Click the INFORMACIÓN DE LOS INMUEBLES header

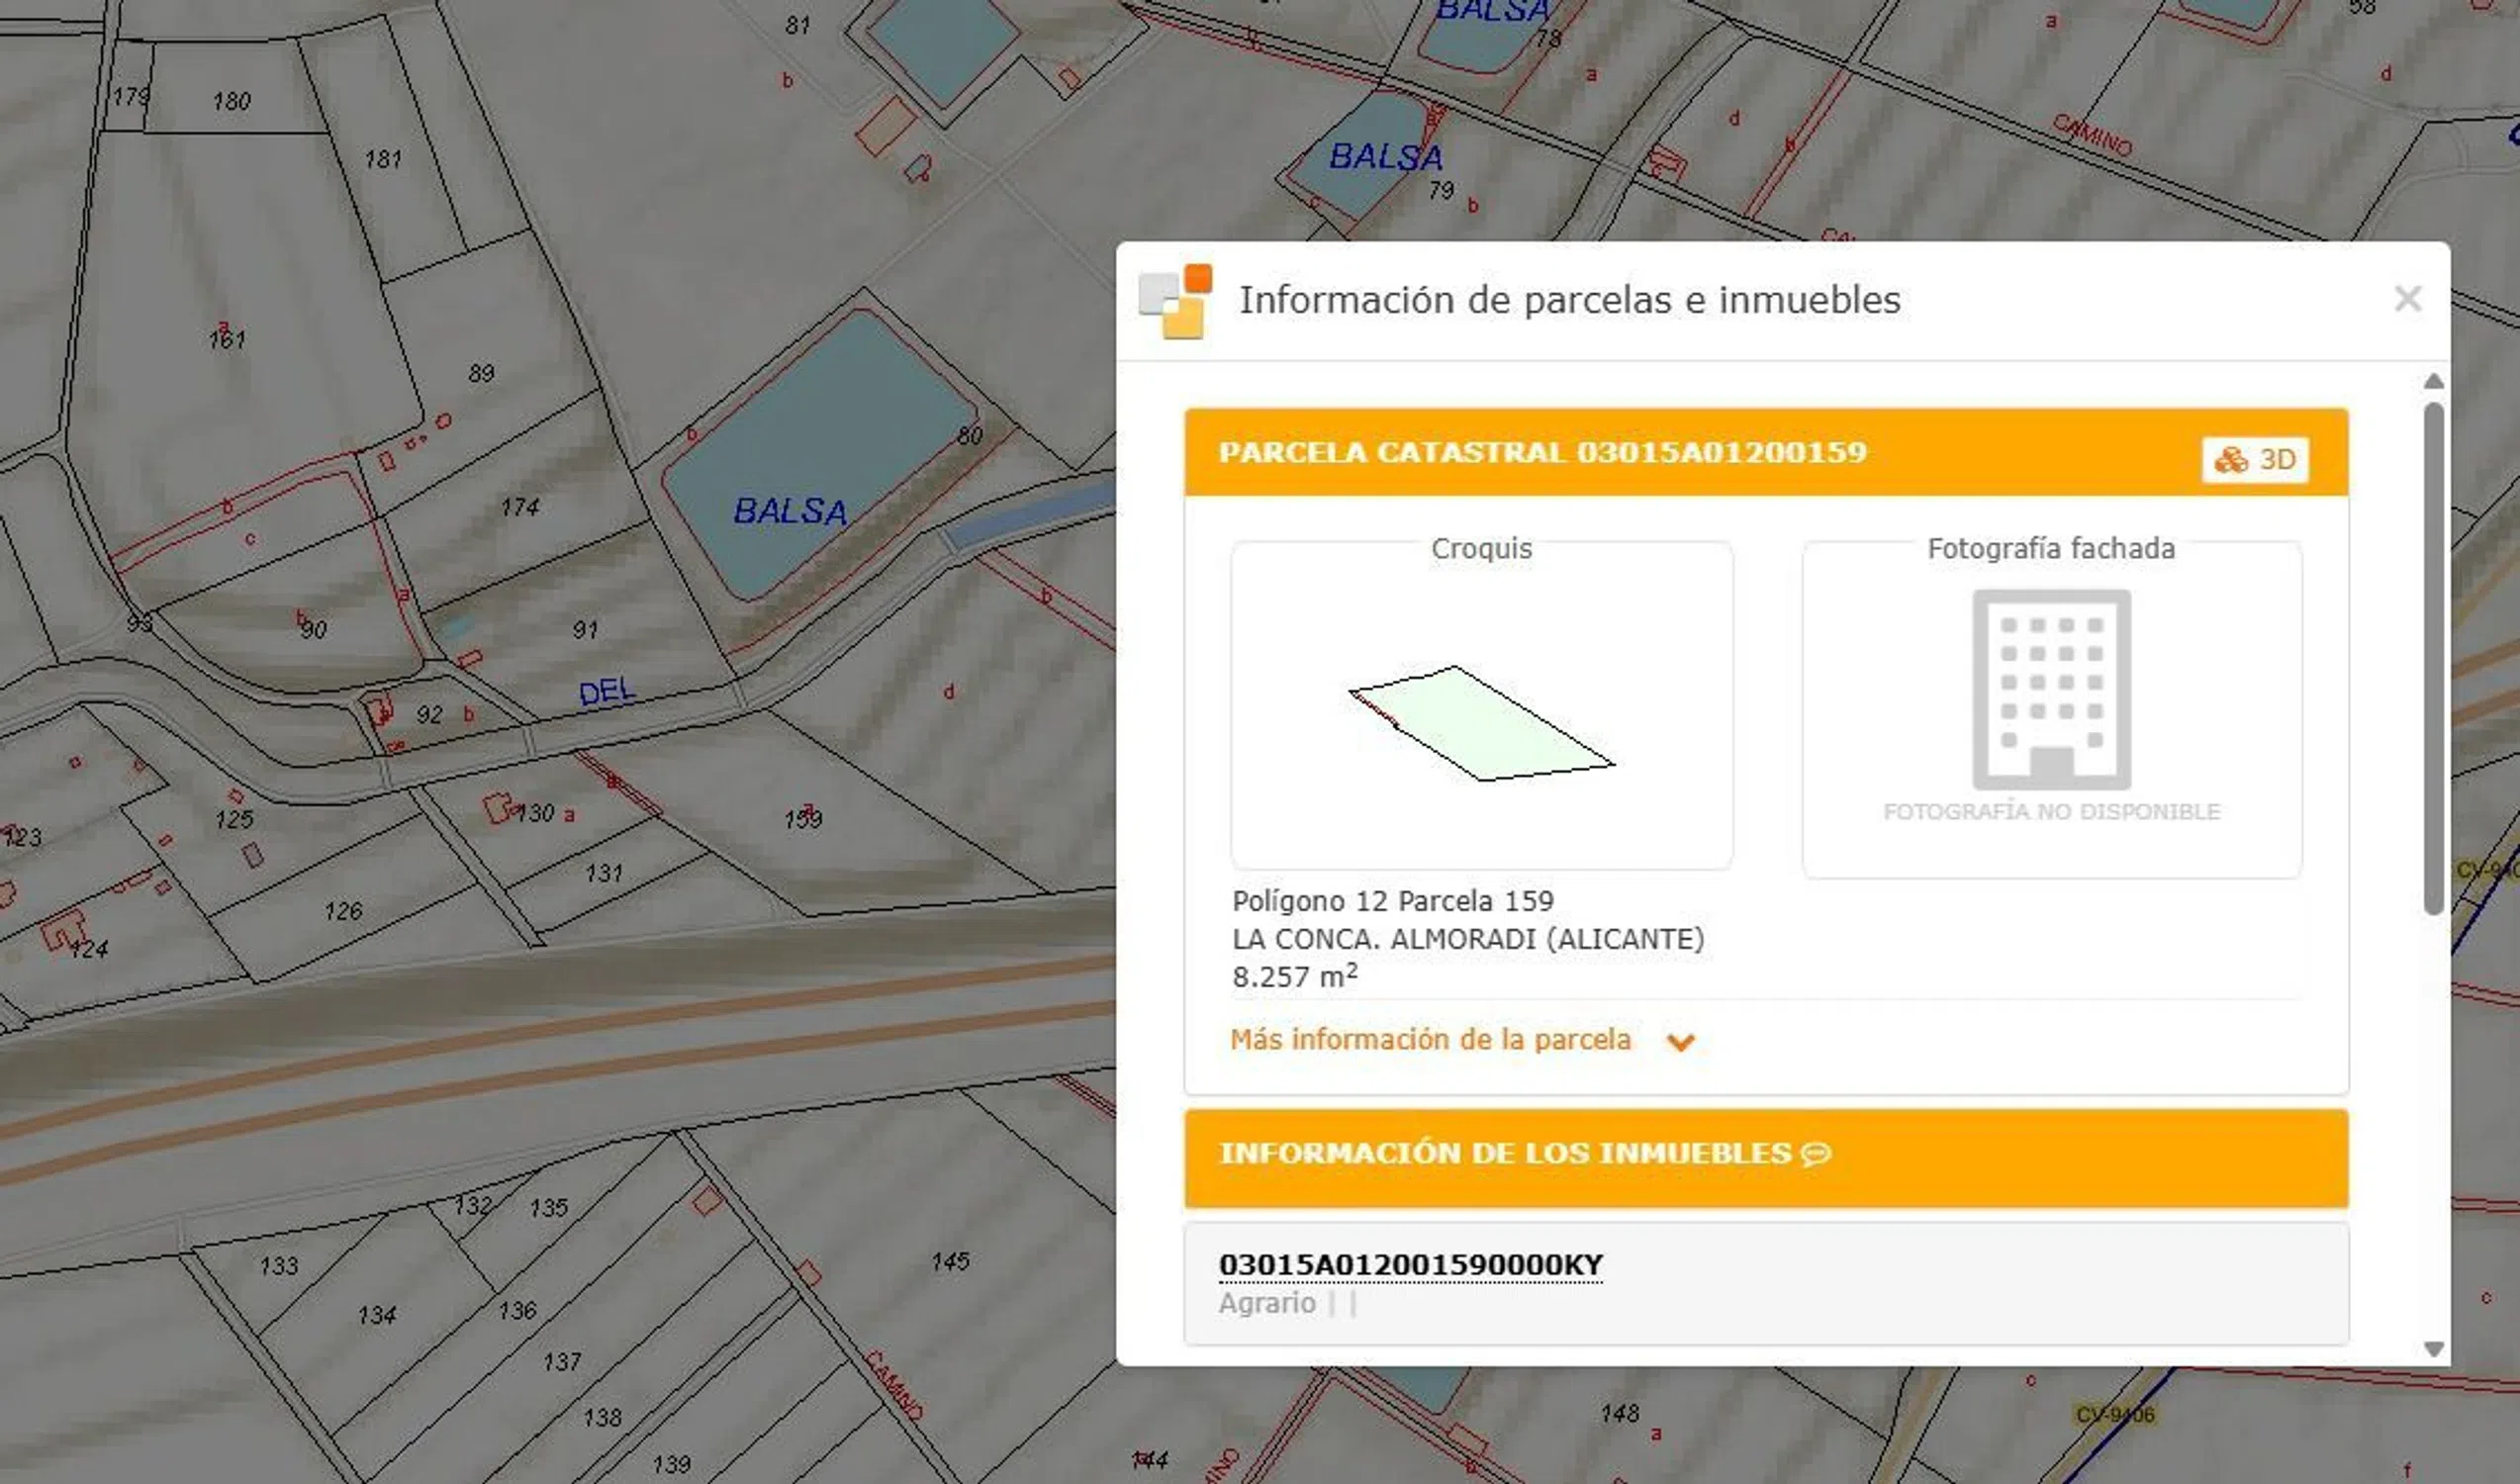click(1505, 1154)
